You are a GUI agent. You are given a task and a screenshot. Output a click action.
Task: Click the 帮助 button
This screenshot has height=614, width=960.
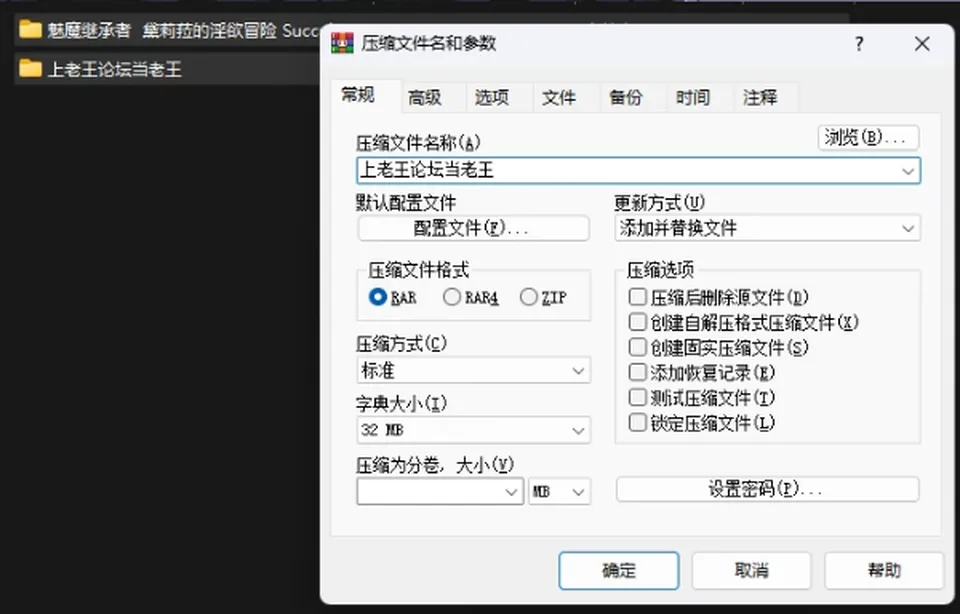click(x=884, y=571)
